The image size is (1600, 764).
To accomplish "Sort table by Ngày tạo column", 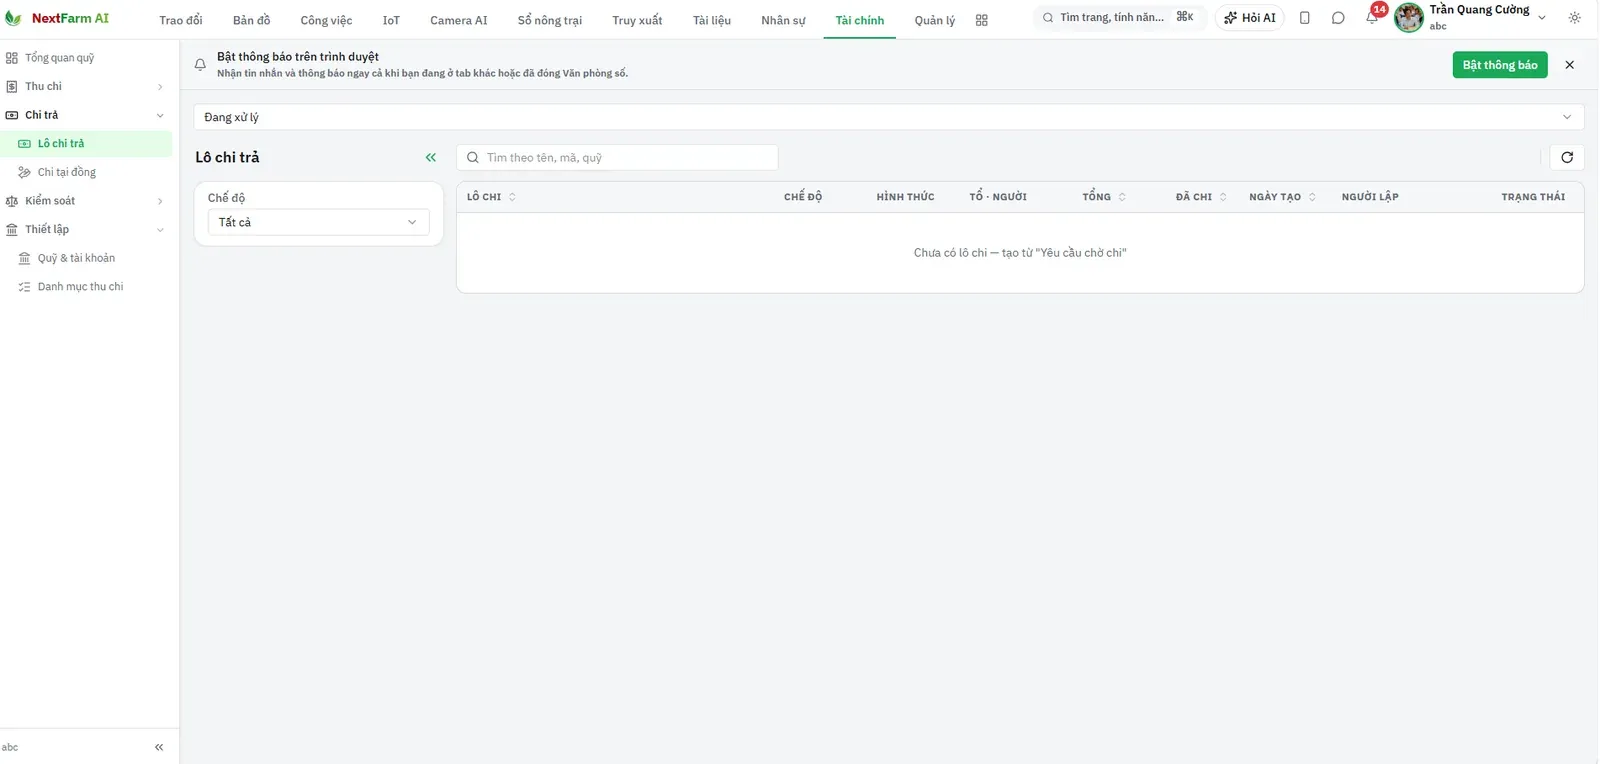I will click(x=1282, y=197).
